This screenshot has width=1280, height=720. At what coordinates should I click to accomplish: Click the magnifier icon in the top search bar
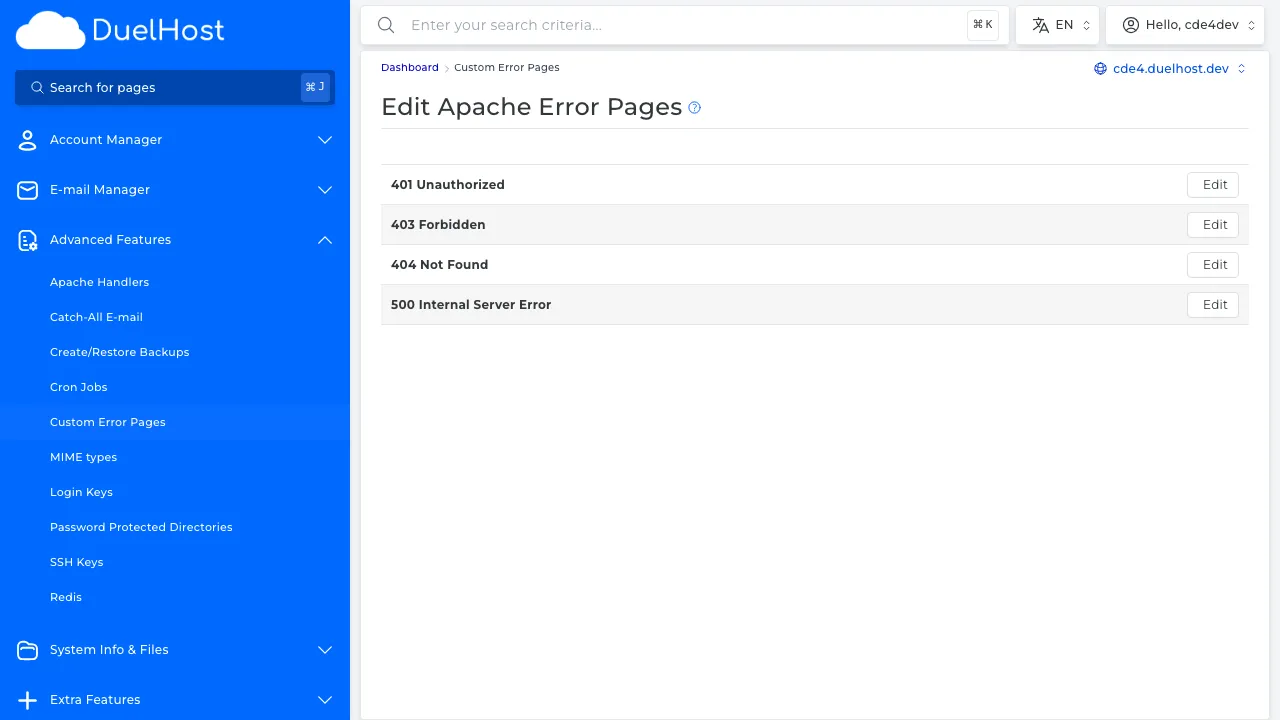pyautogui.click(x=386, y=25)
